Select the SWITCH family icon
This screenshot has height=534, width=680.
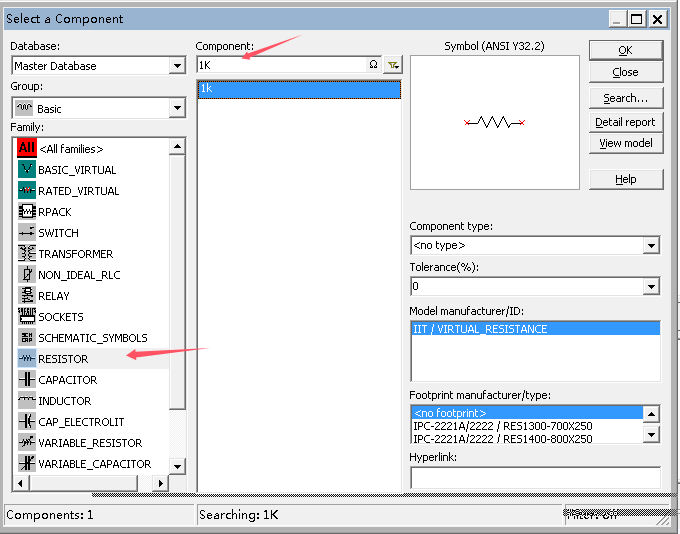tap(27, 233)
